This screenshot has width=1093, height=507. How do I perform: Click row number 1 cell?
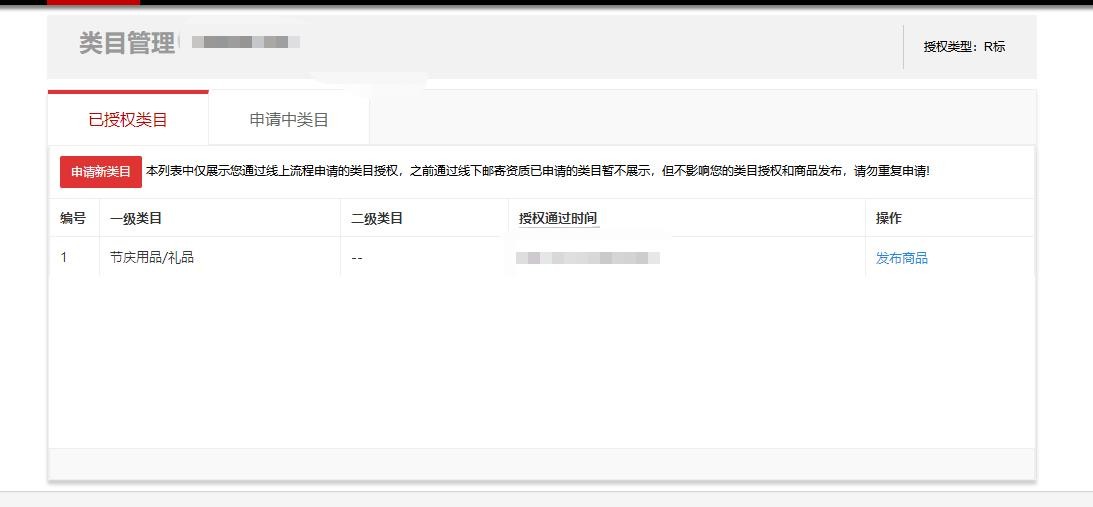coord(63,257)
